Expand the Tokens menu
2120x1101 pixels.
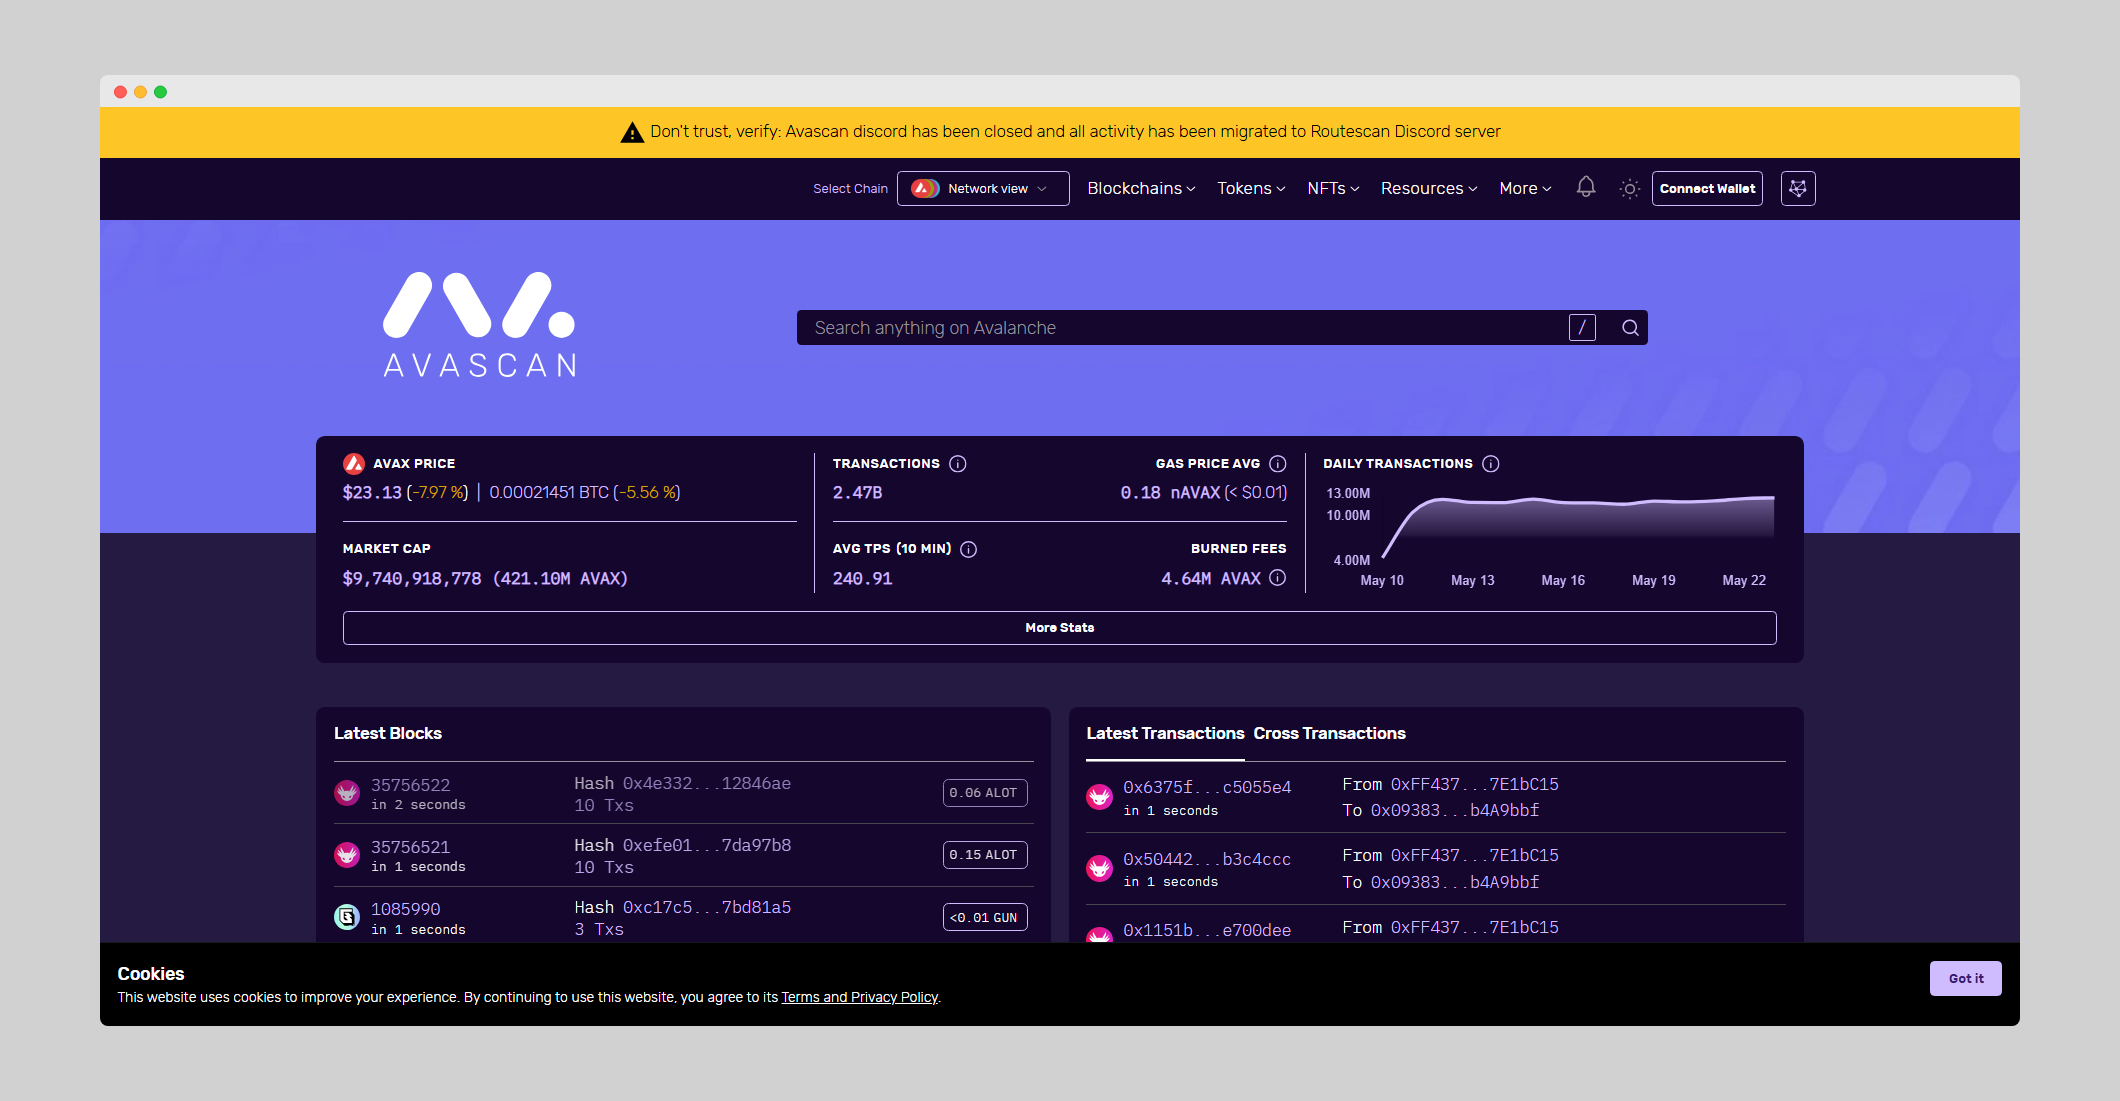click(1251, 188)
